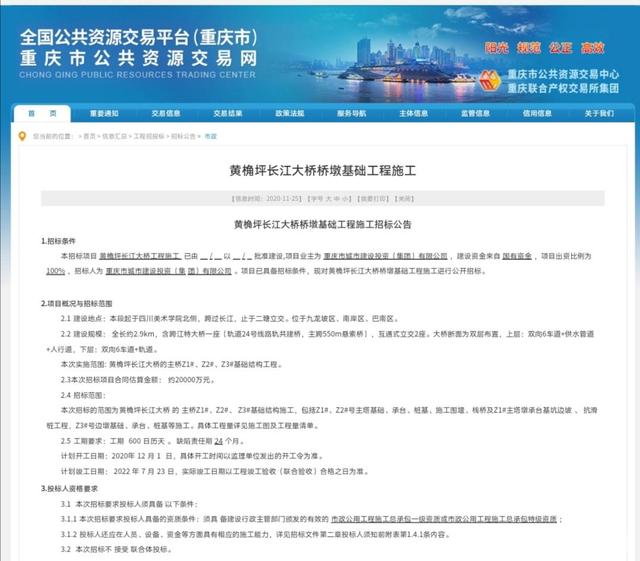
Task: Click the 计划开工日期 2020年12月1日 line
Action: pos(193,456)
